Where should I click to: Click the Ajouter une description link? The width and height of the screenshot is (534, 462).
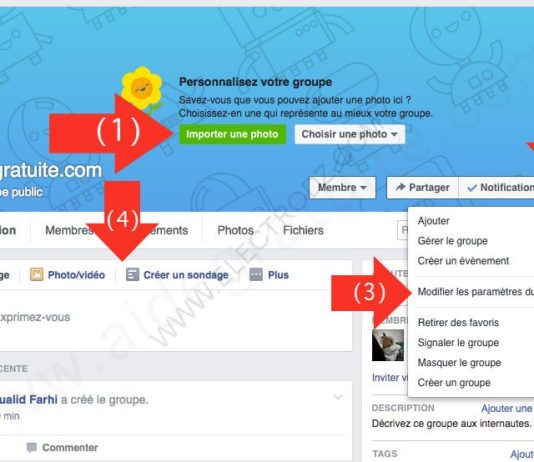tap(507, 408)
